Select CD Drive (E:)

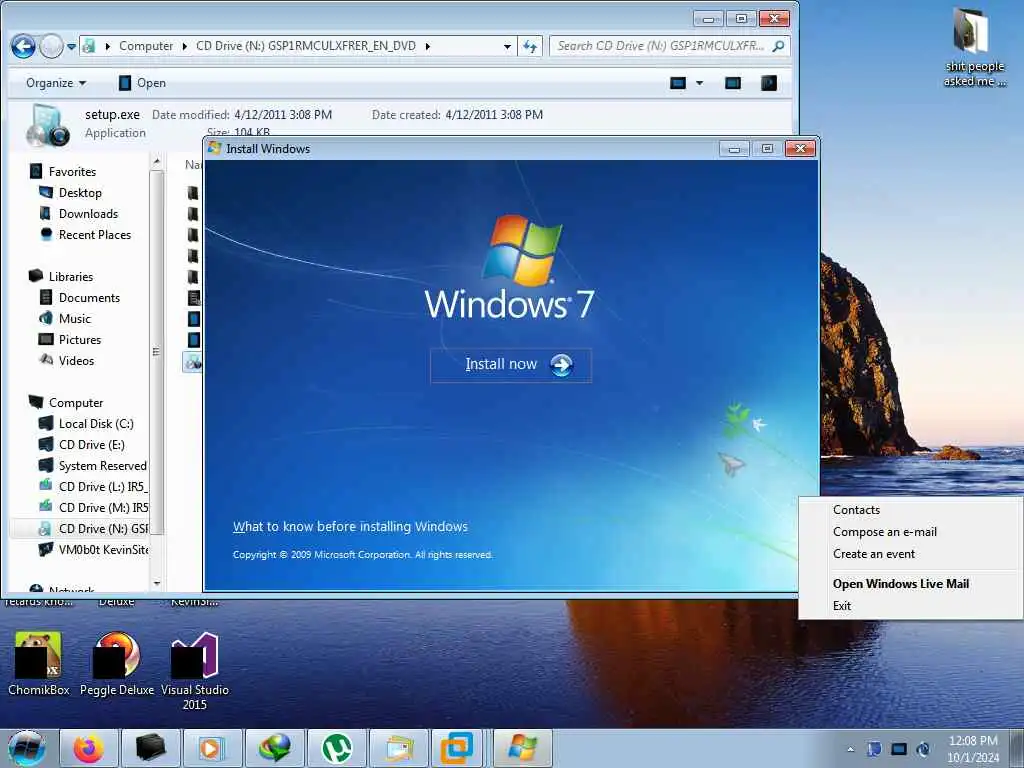point(91,445)
